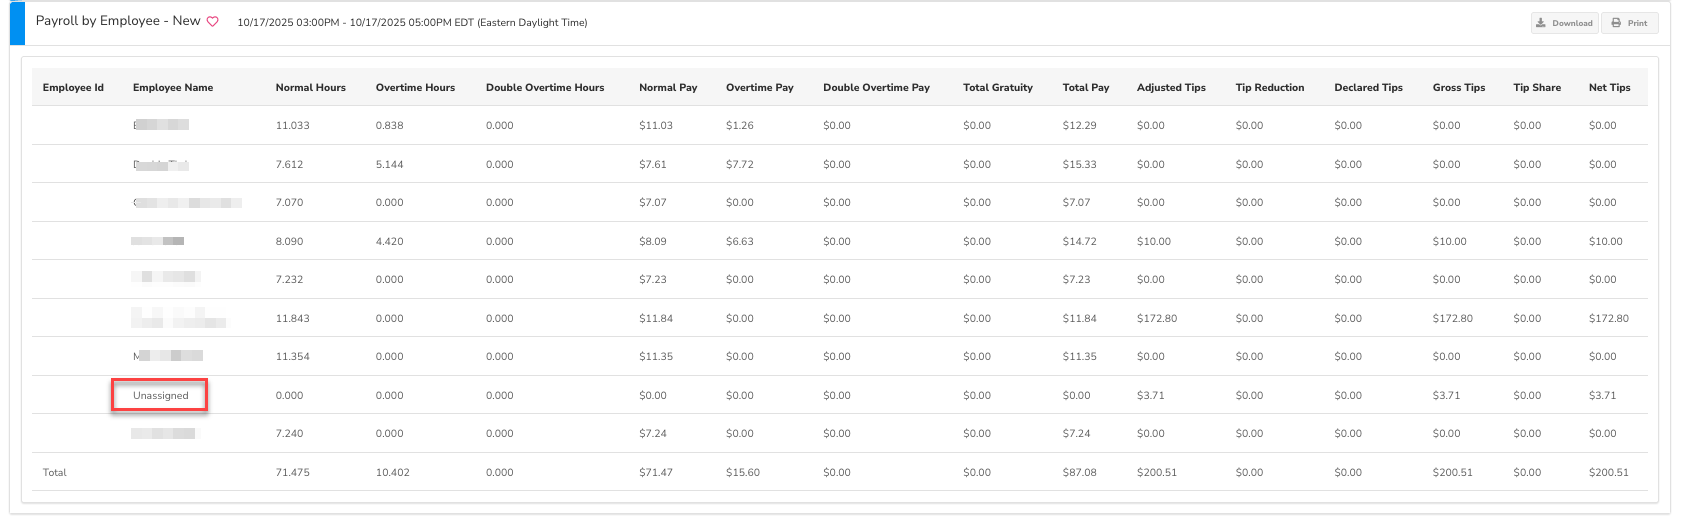1685x527 pixels.
Task: Click the Employee Id column header
Action: click(73, 88)
